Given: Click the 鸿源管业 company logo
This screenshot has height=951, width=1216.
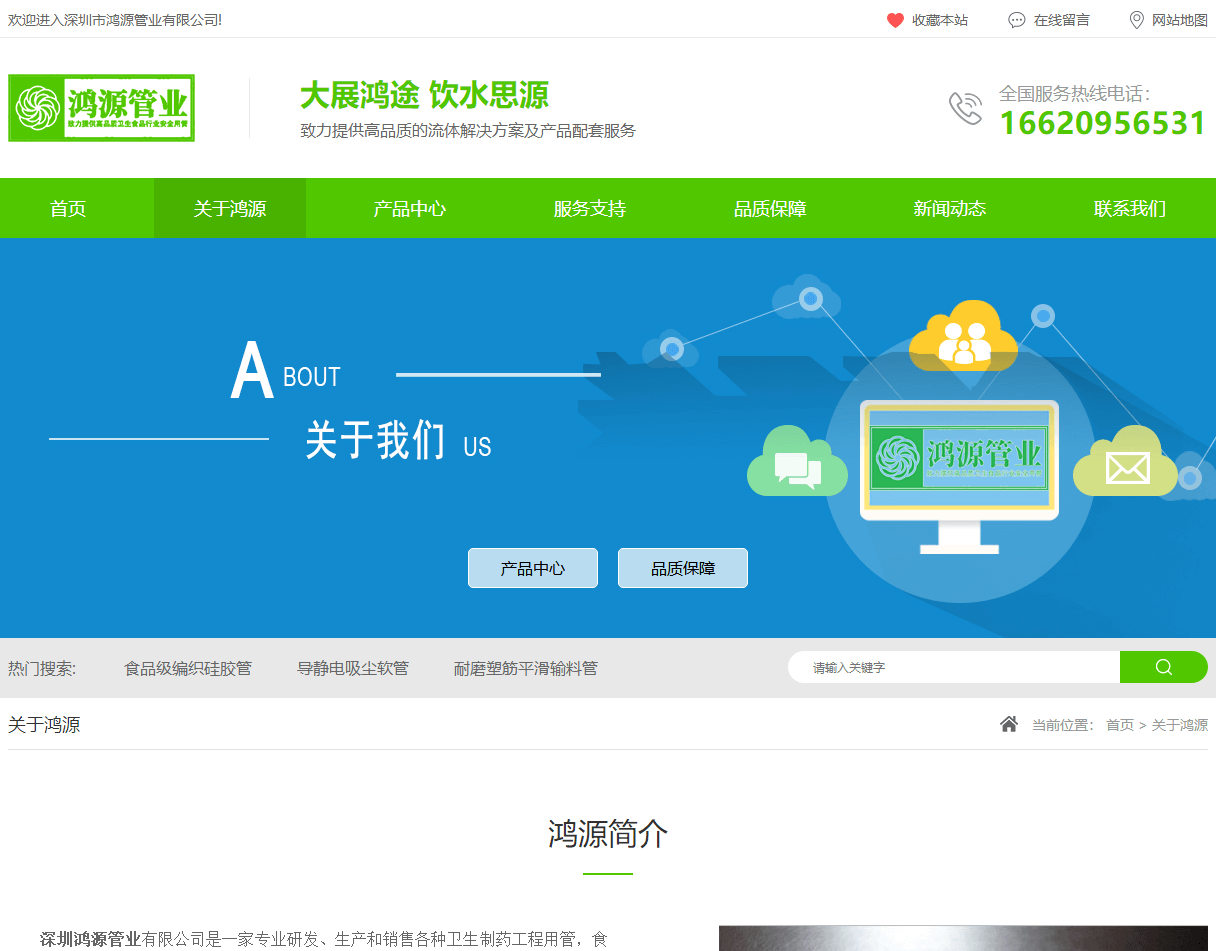Looking at the screenshot, I should click(101, 107).
